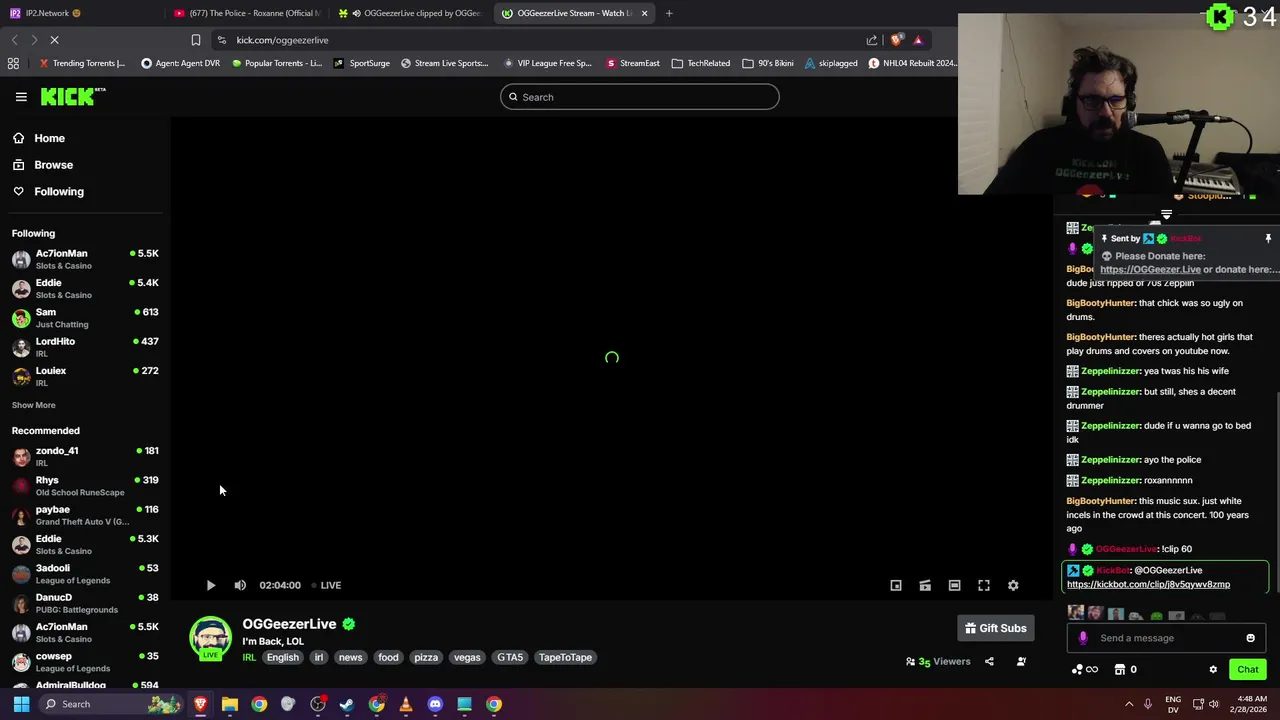Screen dimensions: 1280x720
Task: Enter fullscreen video mode
Action: pos(984,585)
